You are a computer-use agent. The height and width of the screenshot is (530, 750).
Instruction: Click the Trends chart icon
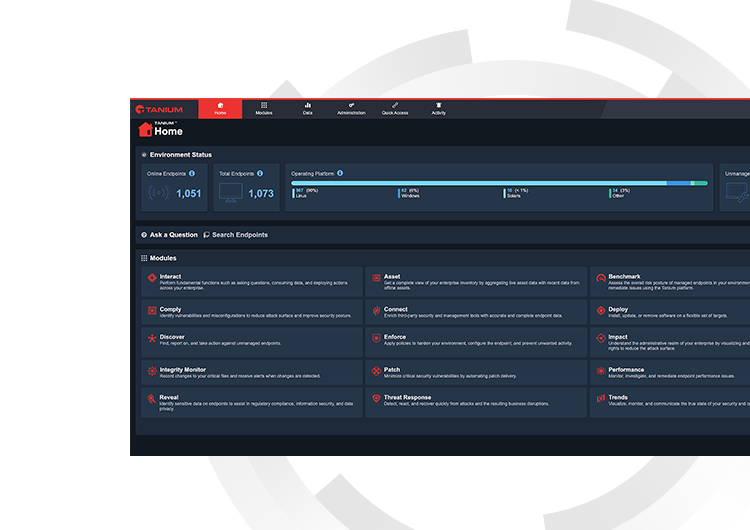(x=601, y=398)
